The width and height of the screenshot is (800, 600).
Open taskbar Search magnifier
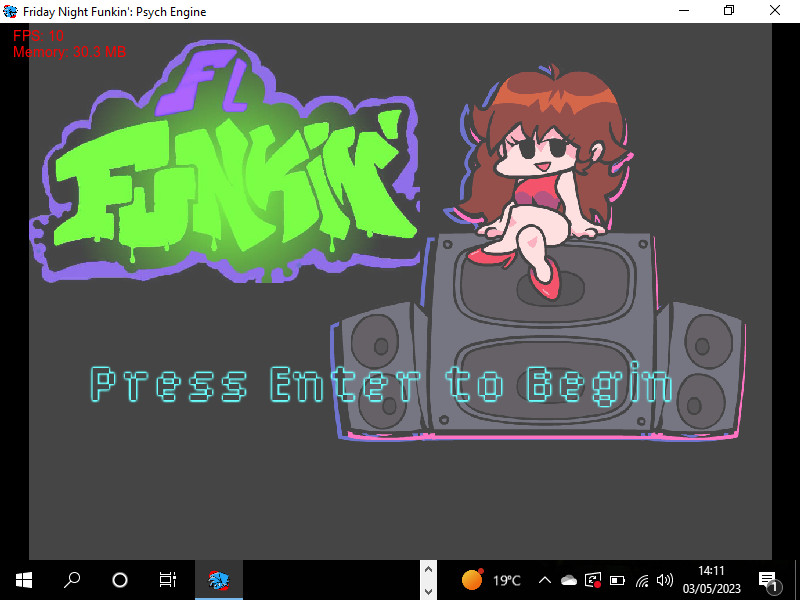pyautogui.click(x=72, y=580)
